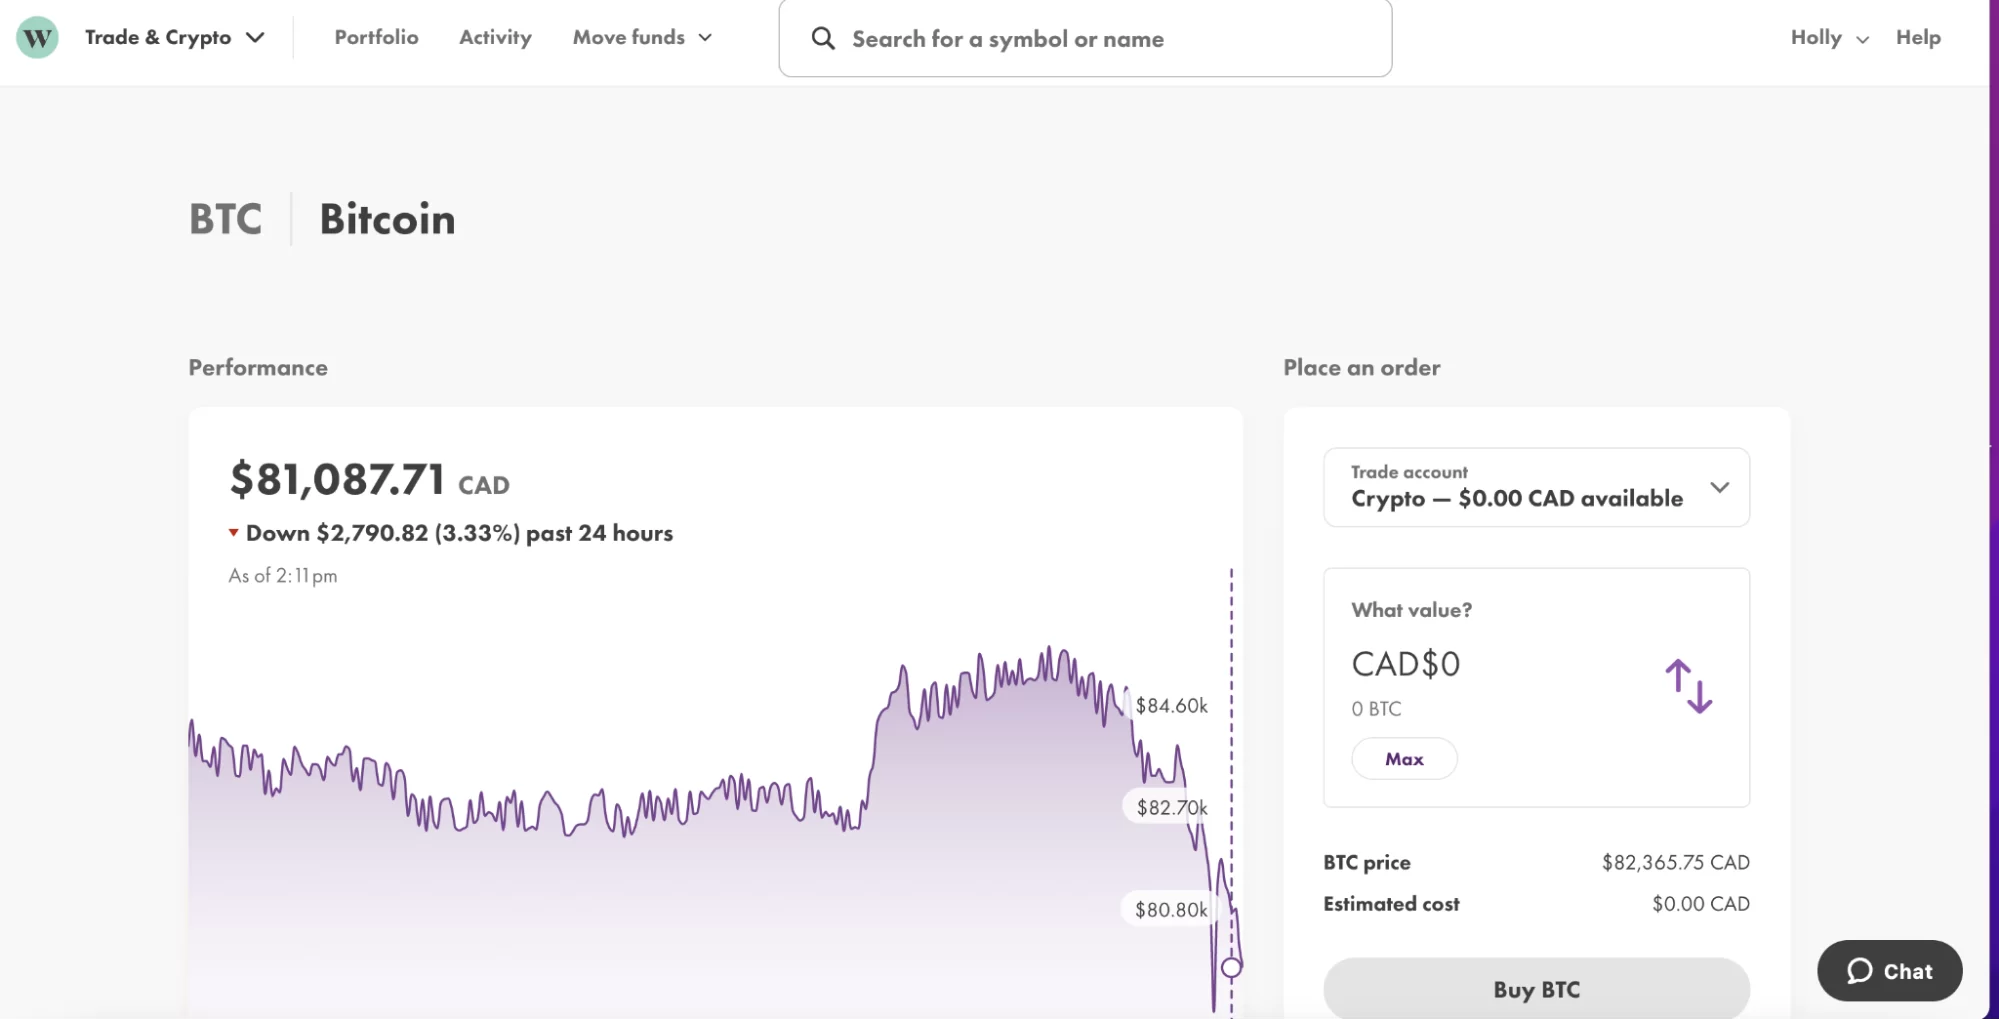Open the Holly account menu

(1829, 38)
